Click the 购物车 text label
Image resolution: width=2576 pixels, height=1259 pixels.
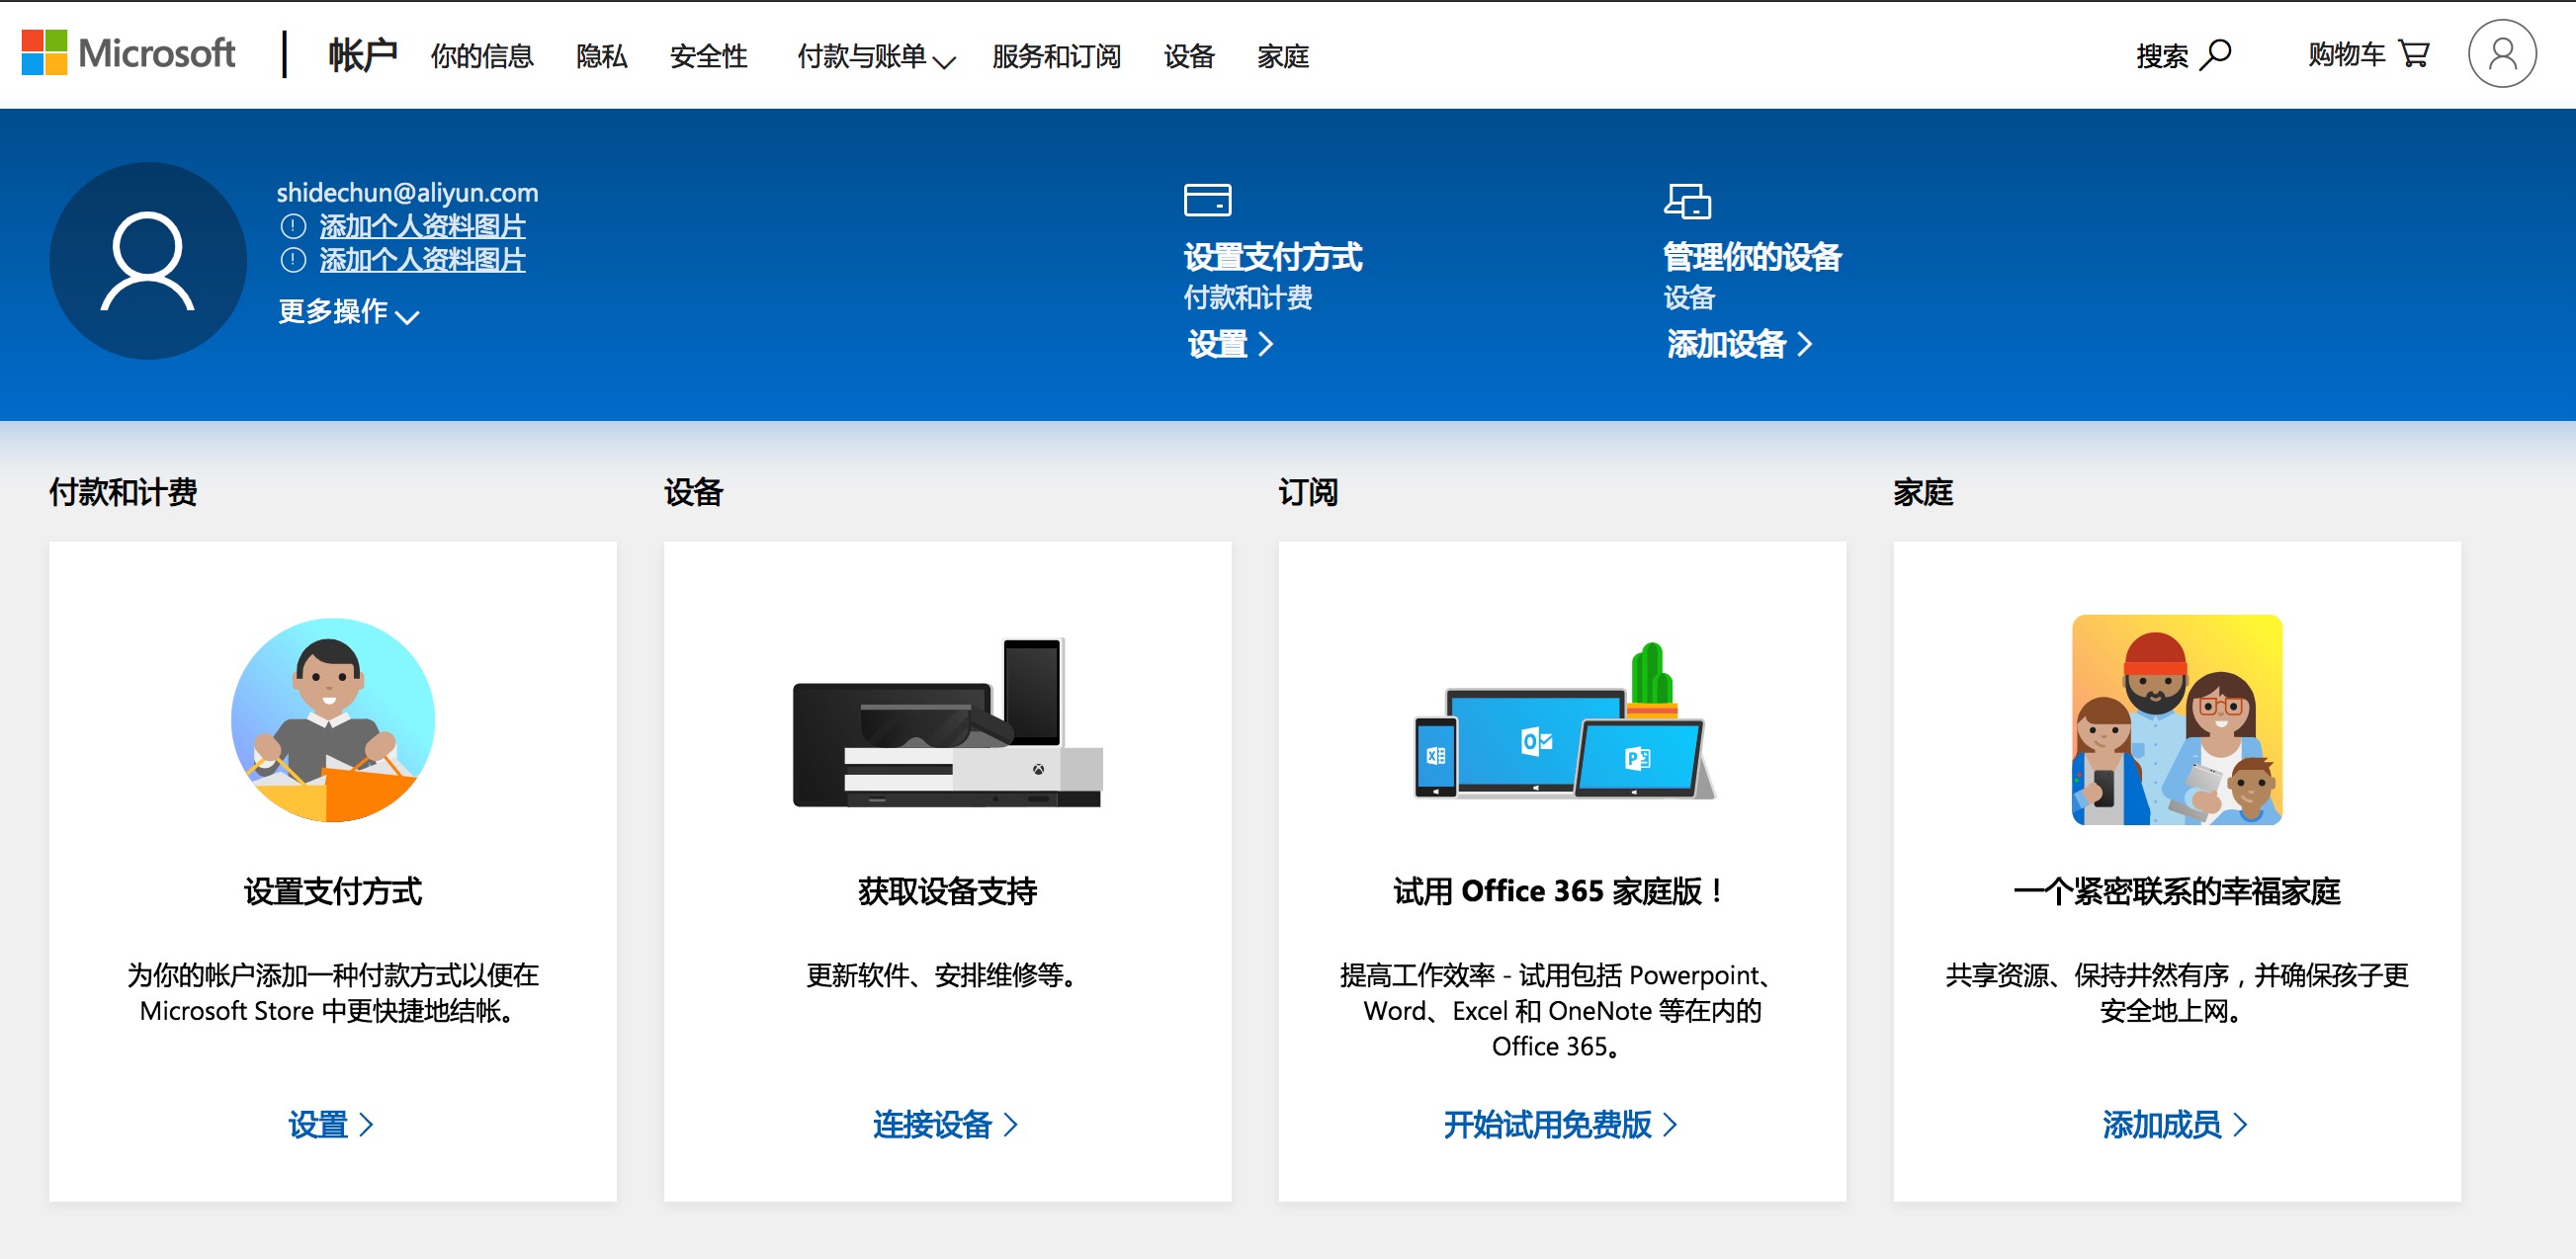click(x=2346, y=54)
